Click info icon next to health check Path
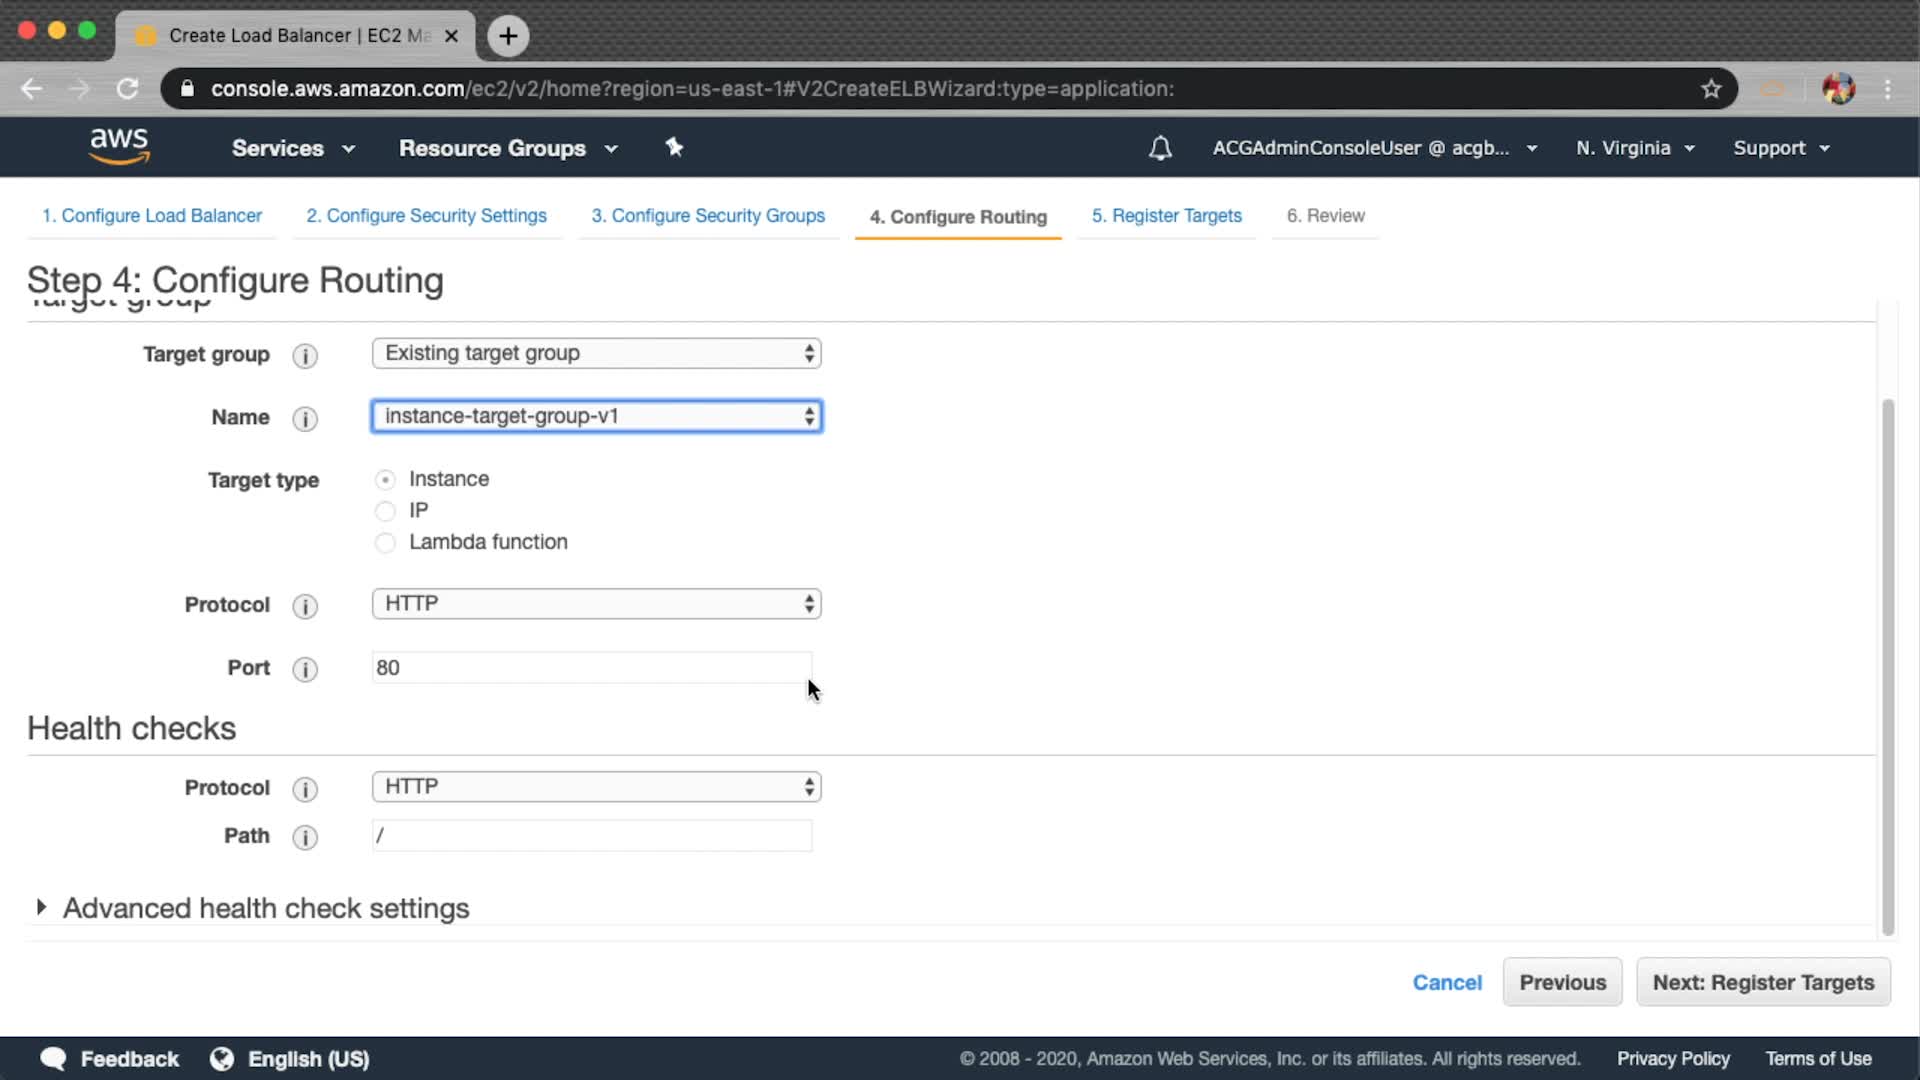 305,837
